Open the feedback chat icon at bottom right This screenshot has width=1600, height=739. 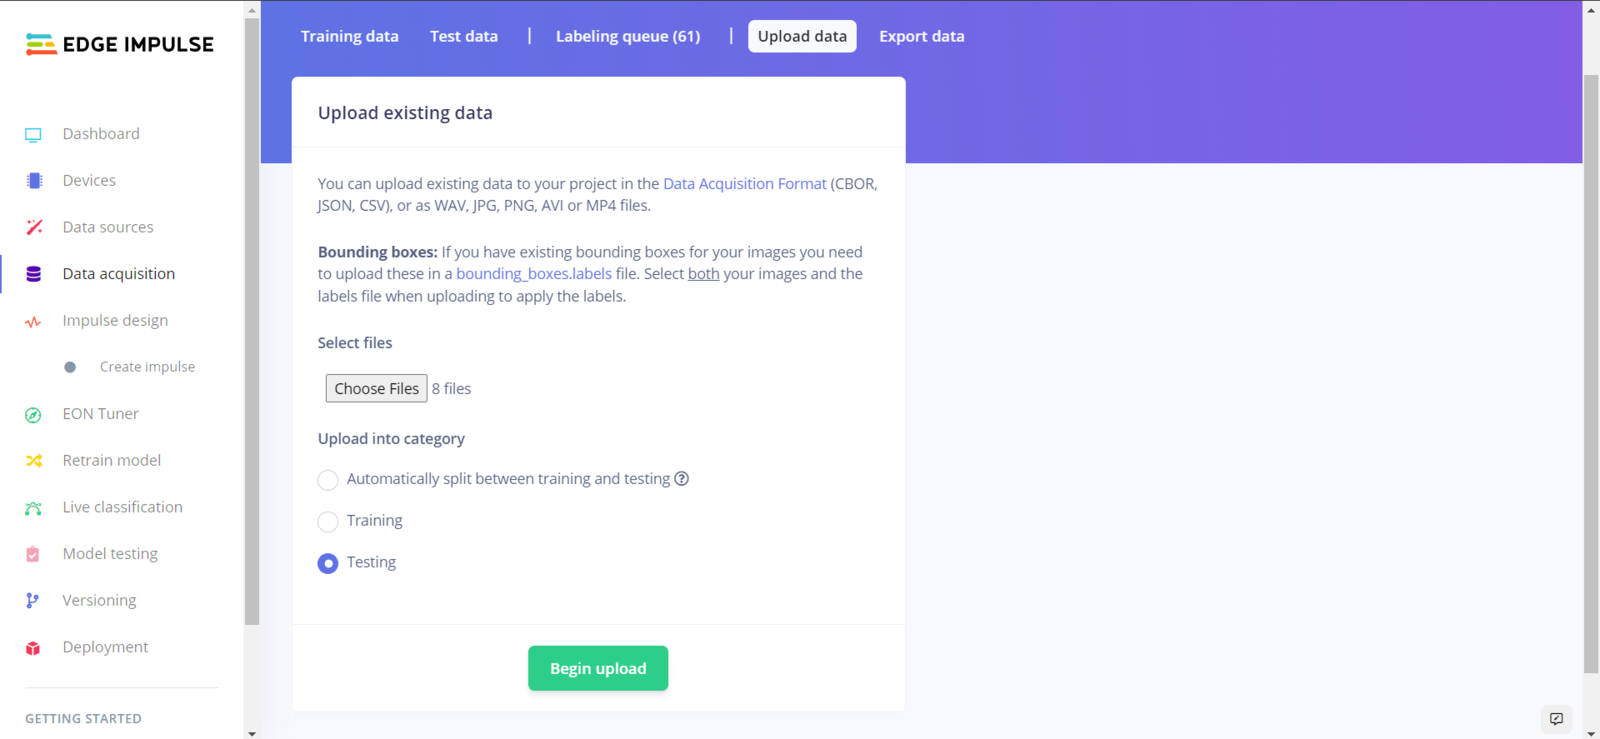(1556, 719)
